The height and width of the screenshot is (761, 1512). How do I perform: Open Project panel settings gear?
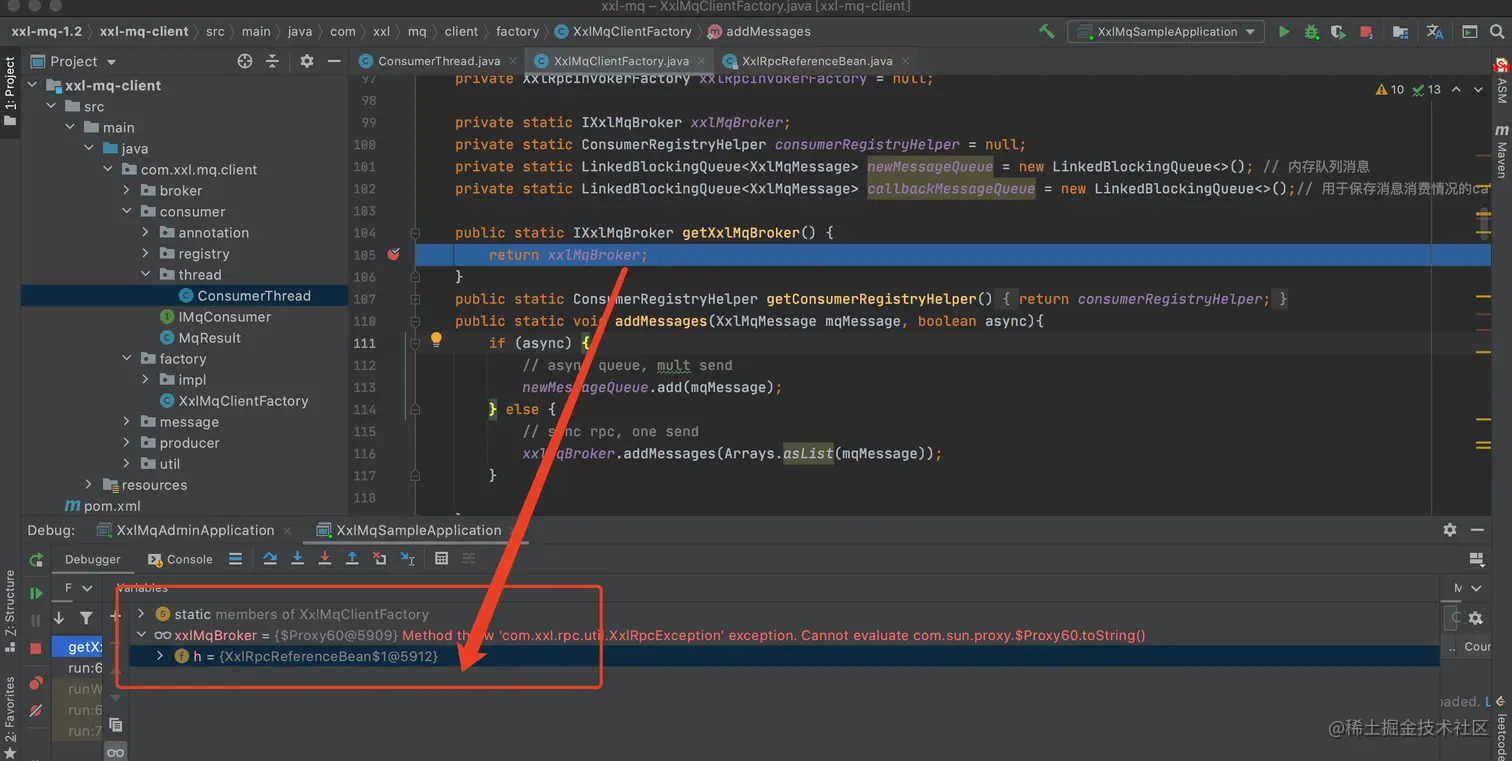click(307, 61)
